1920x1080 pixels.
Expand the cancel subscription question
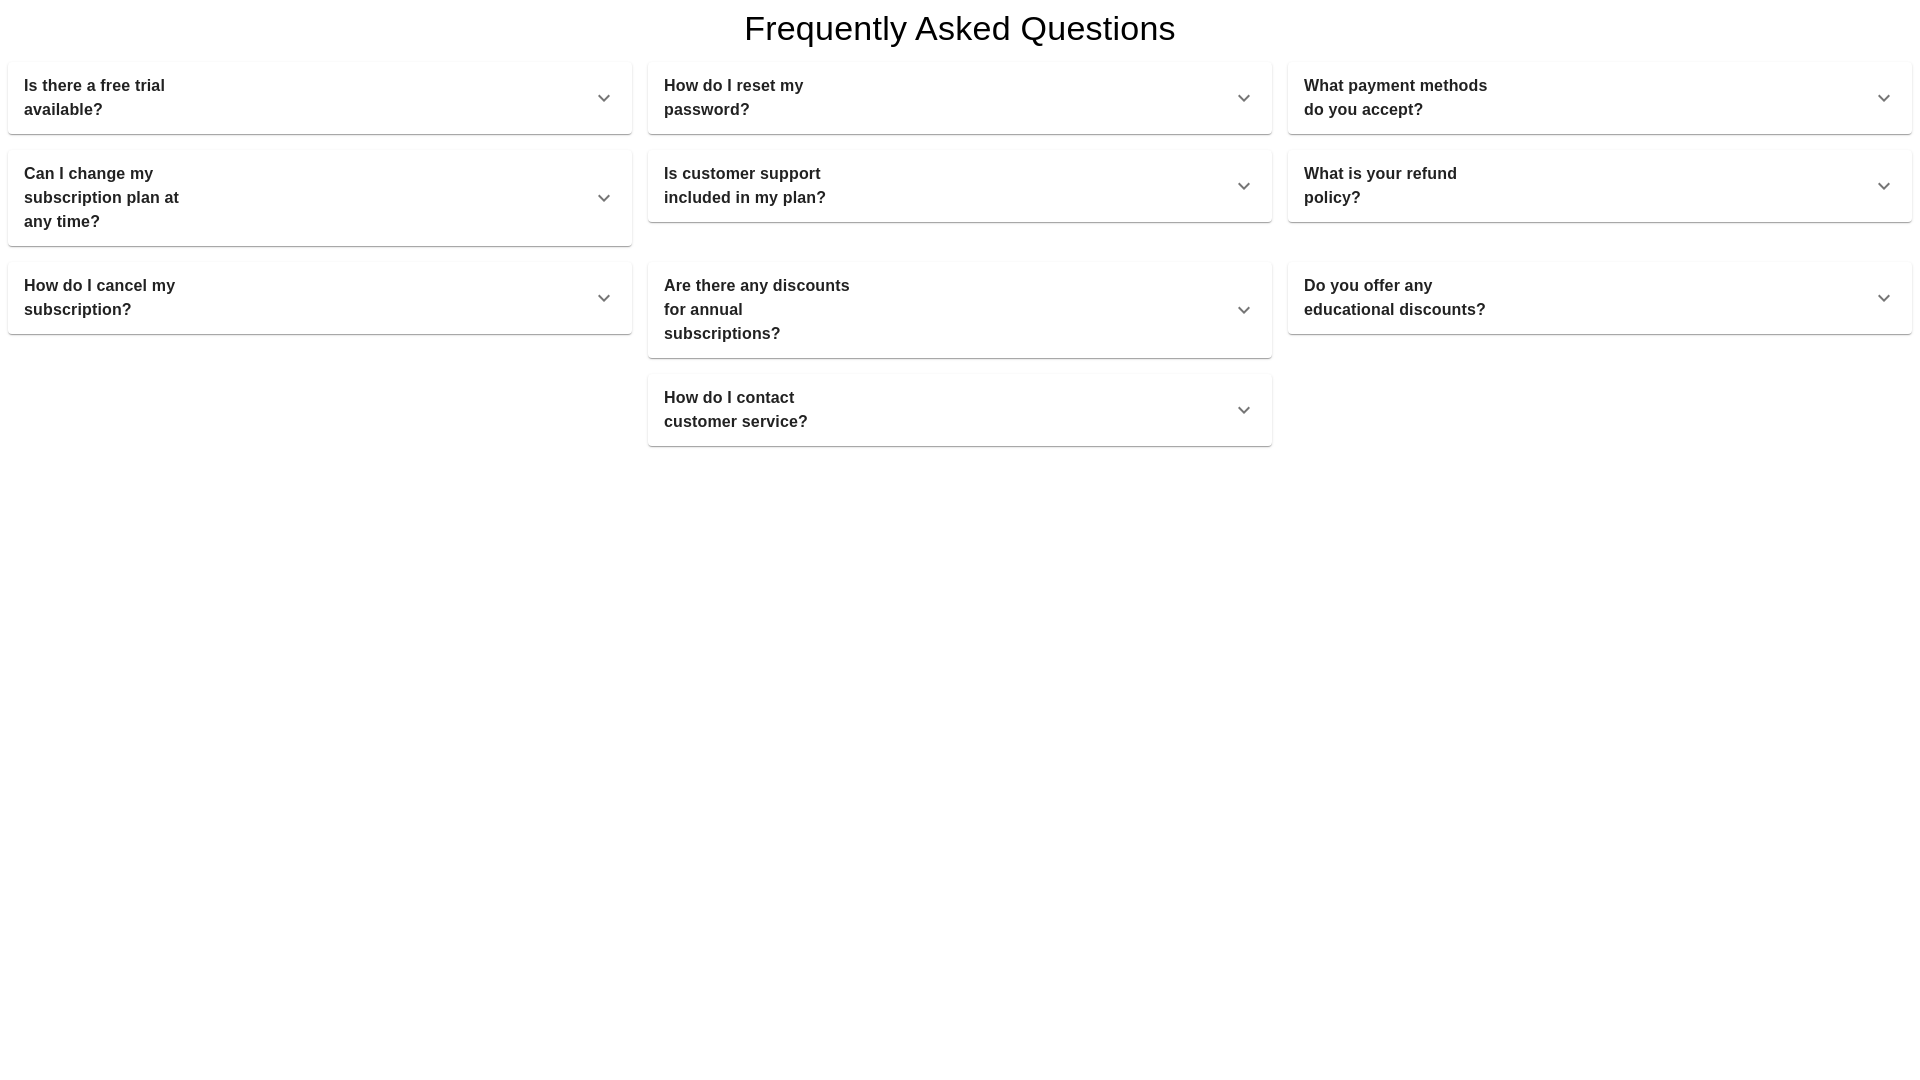point(319,297)
